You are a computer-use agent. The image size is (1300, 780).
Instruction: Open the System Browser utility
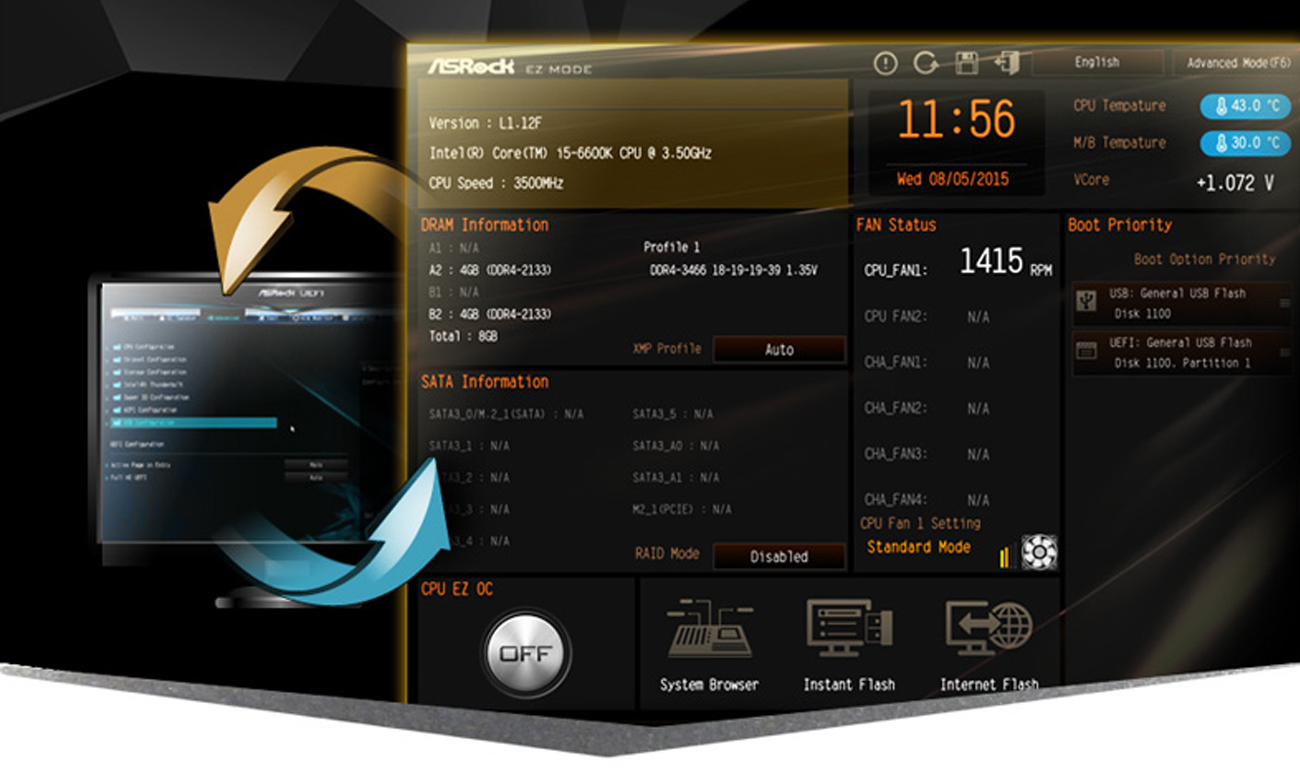(x=711, y=640)
